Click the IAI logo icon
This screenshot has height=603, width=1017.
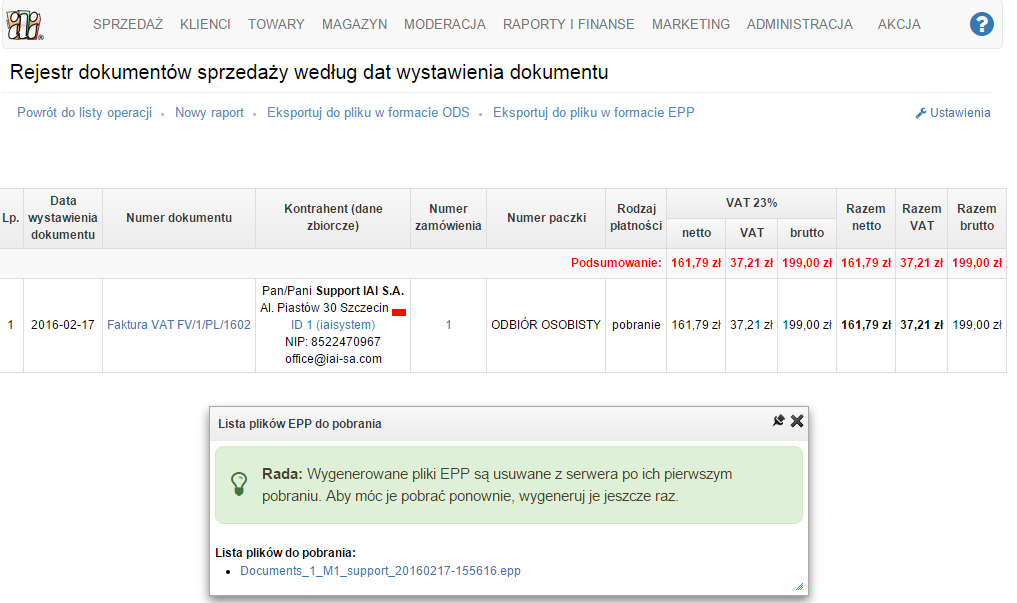click(x=24, y=24)
